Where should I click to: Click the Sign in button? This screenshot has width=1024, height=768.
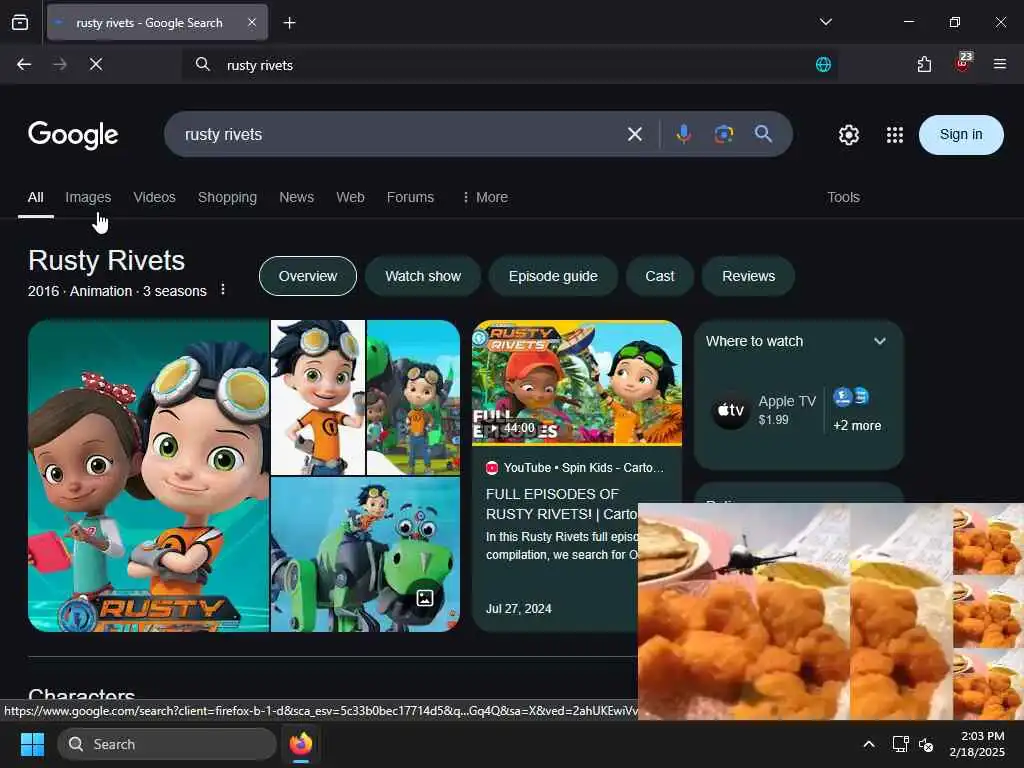[x=961, y=135]
